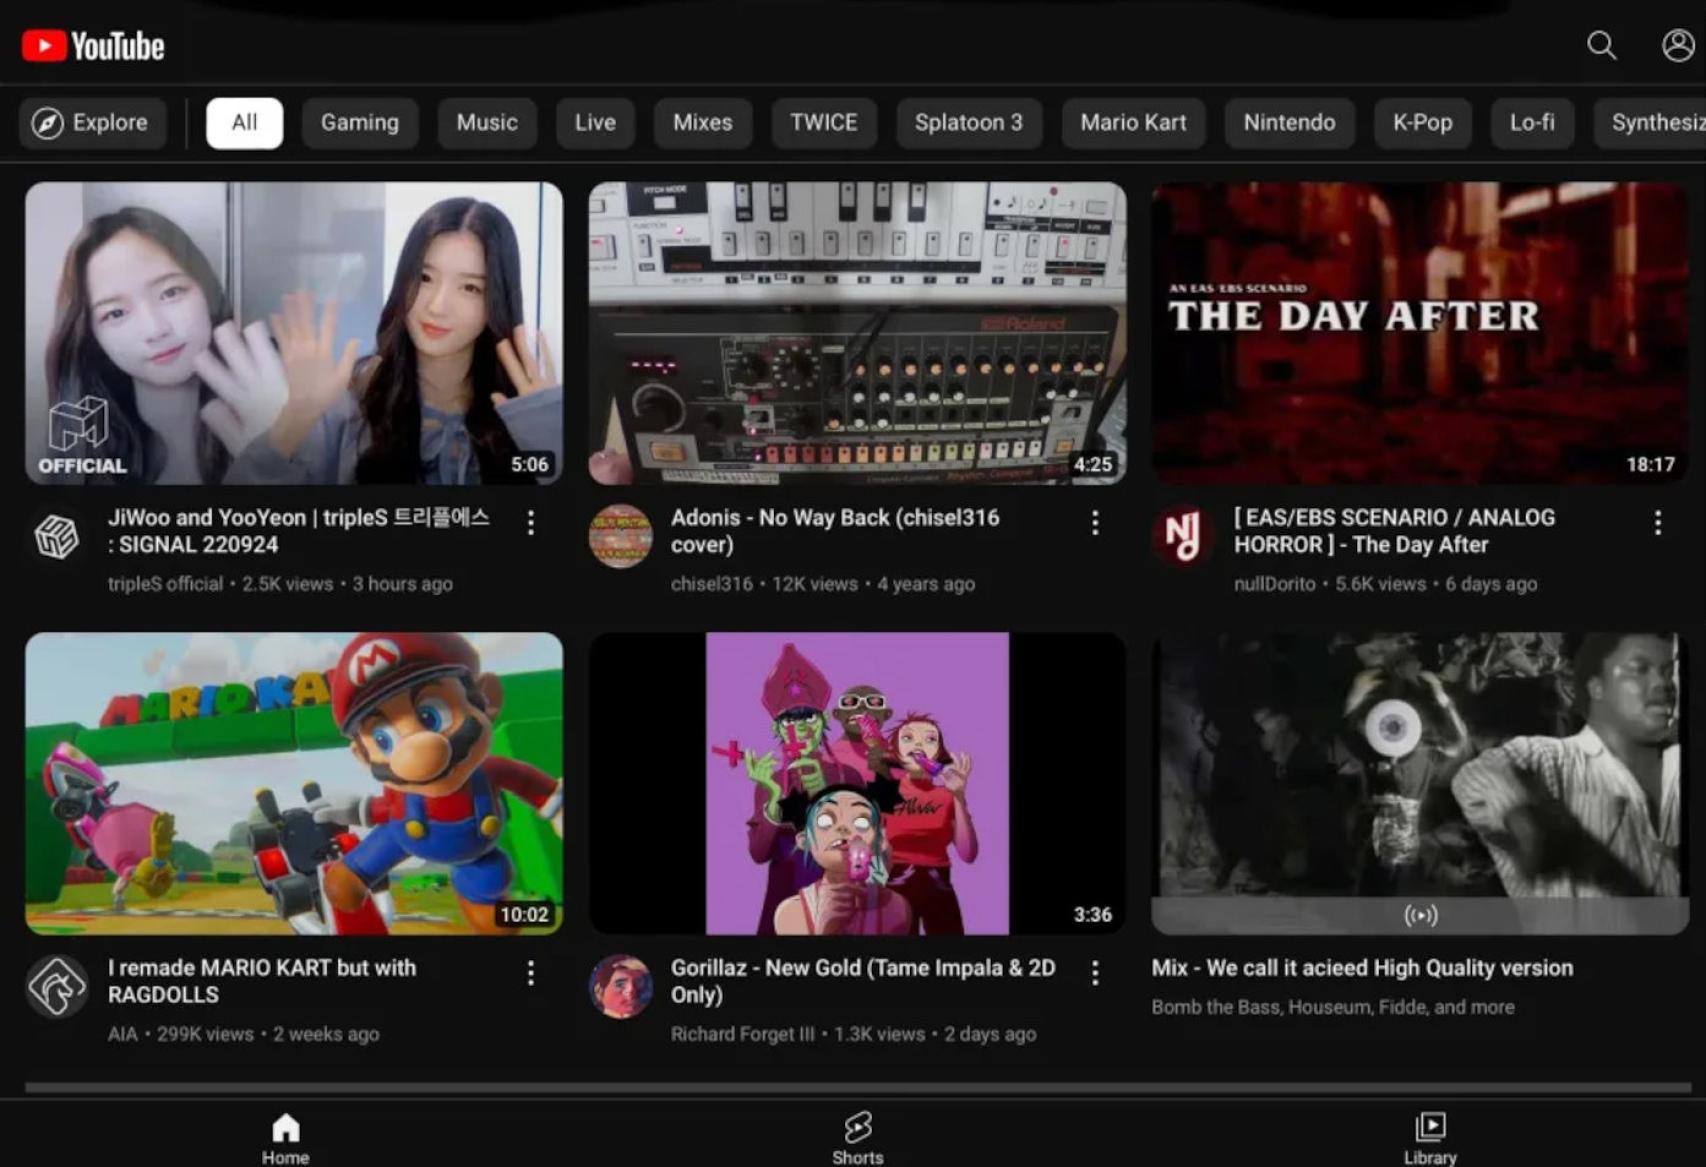Image resolution: width=1706 pixels, height=1167 pixels.
Task: Click the YouTube logo
Action: click(93, 45)
